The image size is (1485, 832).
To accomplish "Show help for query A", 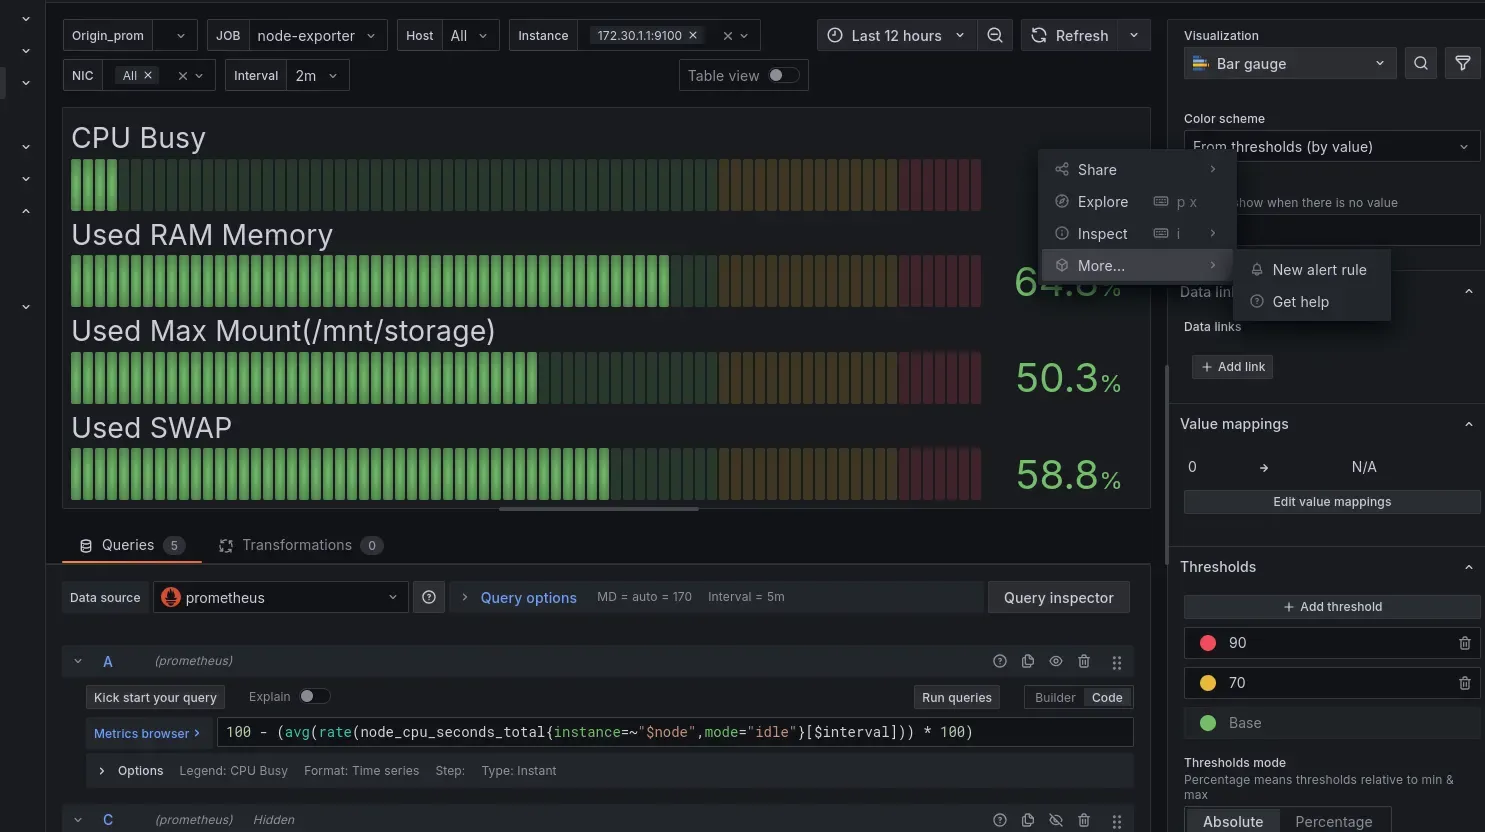I will click(1000, 661).
